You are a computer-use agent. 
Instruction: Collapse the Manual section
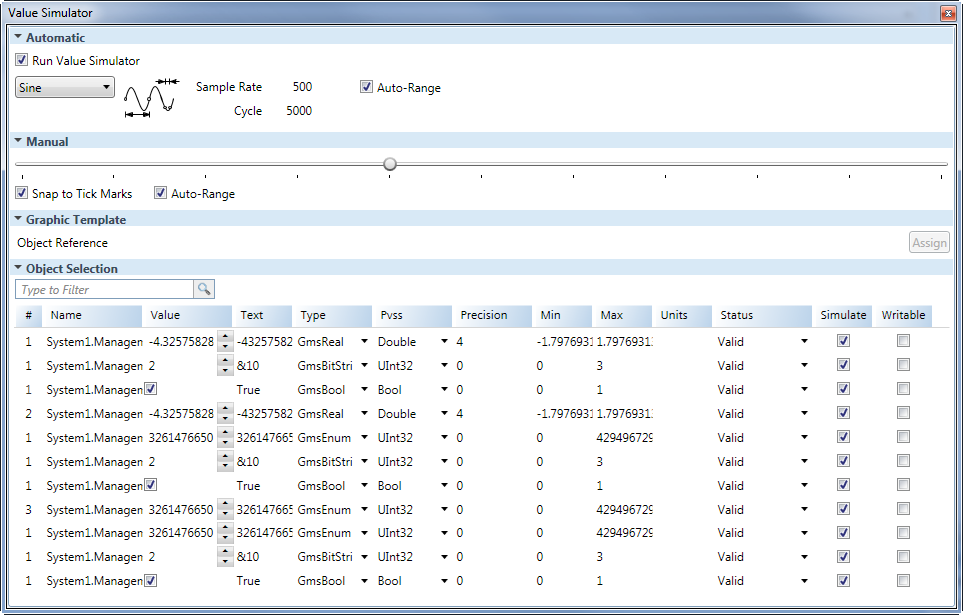coord(18,141)
